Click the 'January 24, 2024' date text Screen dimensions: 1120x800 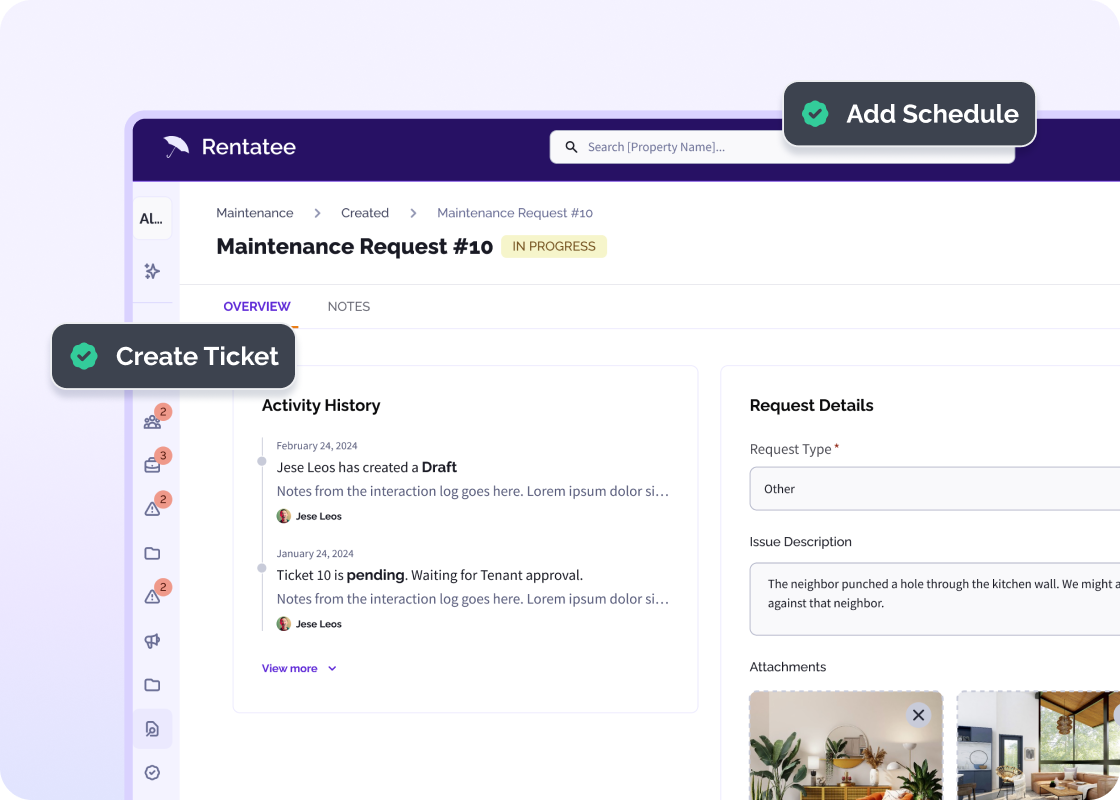pyautogui.click(x=315, y=554)
